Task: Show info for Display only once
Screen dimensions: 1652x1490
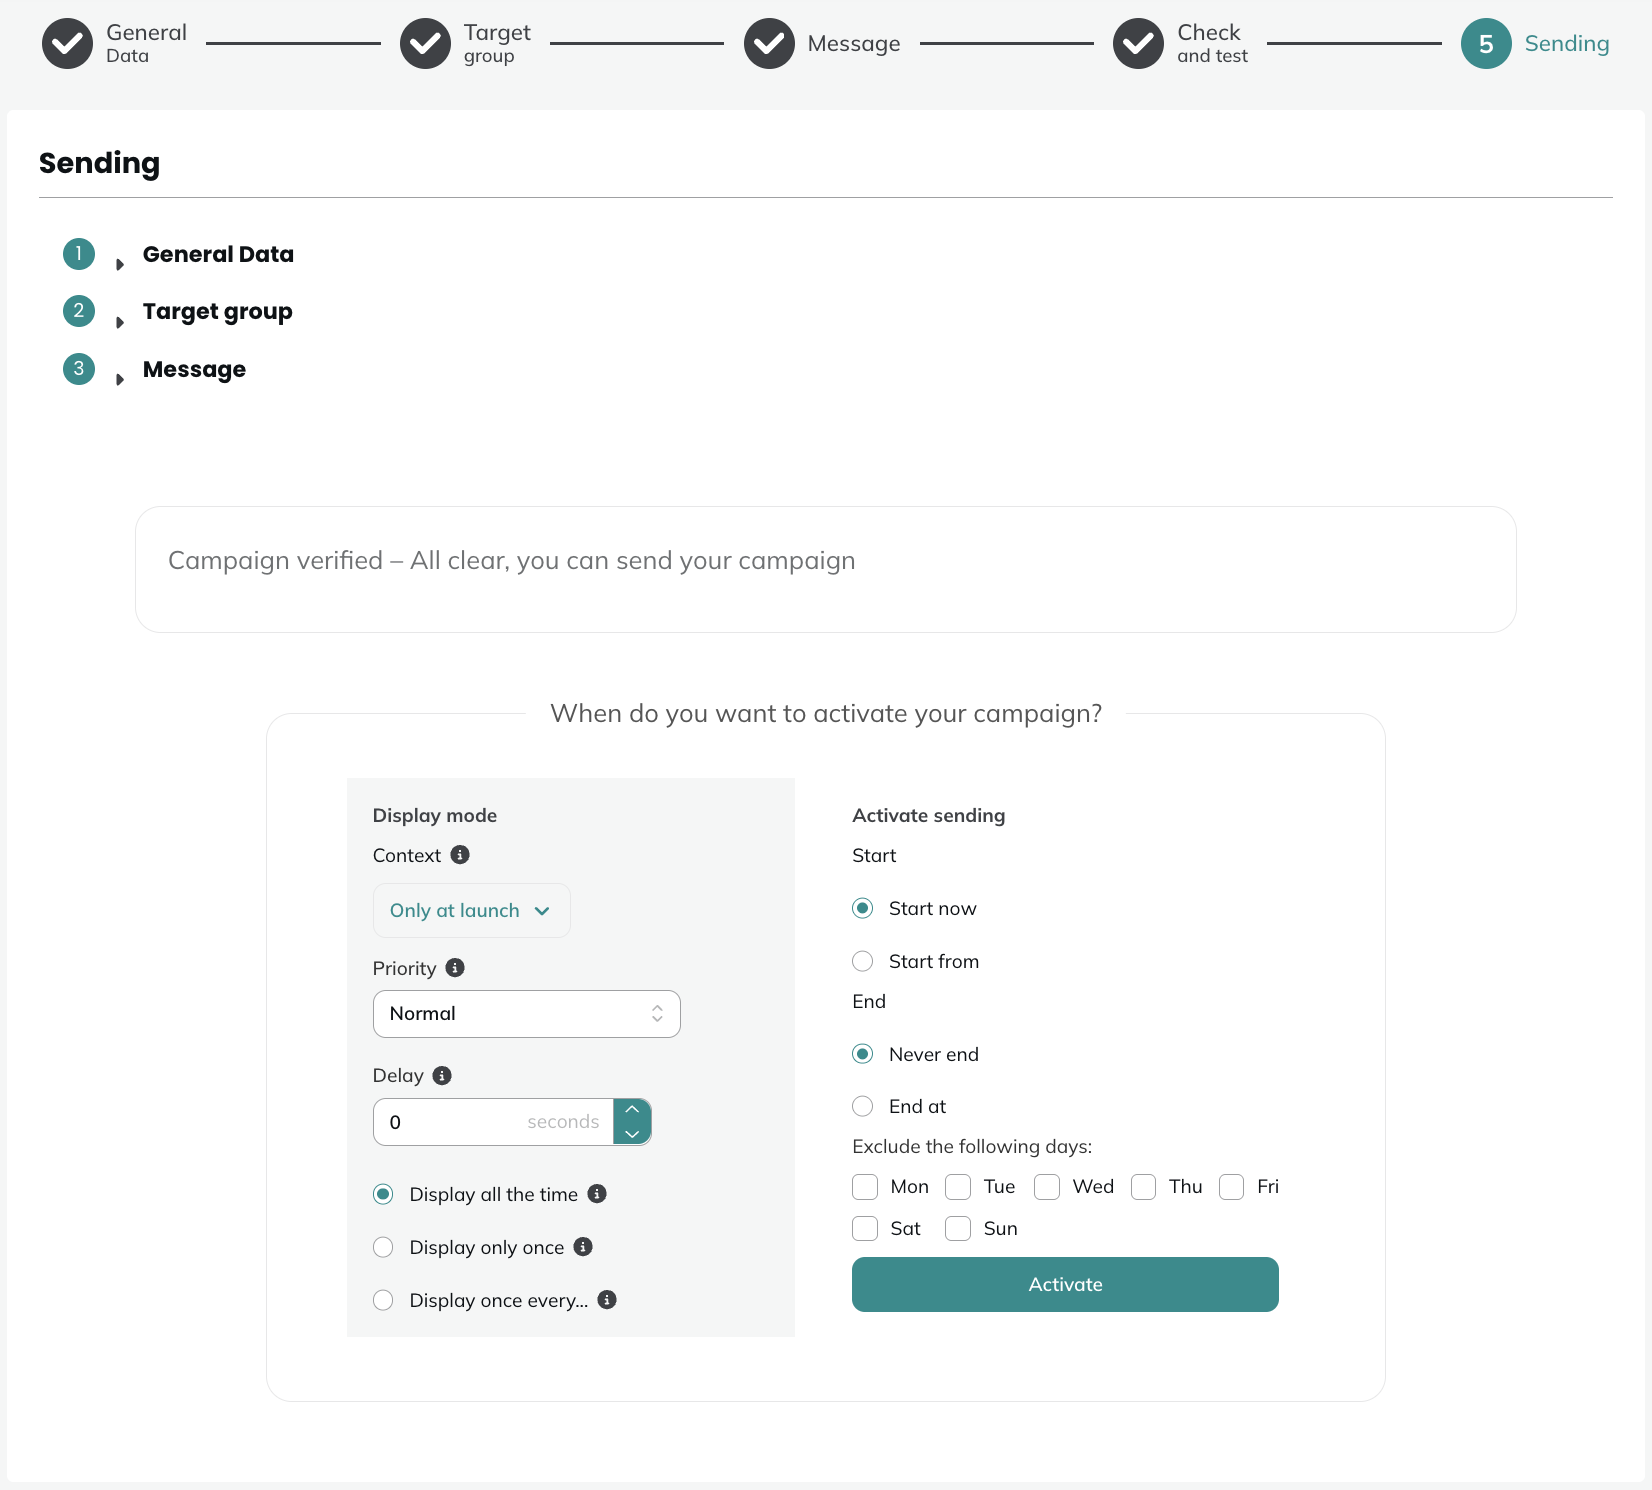Action: click(x=583, y=1247)
